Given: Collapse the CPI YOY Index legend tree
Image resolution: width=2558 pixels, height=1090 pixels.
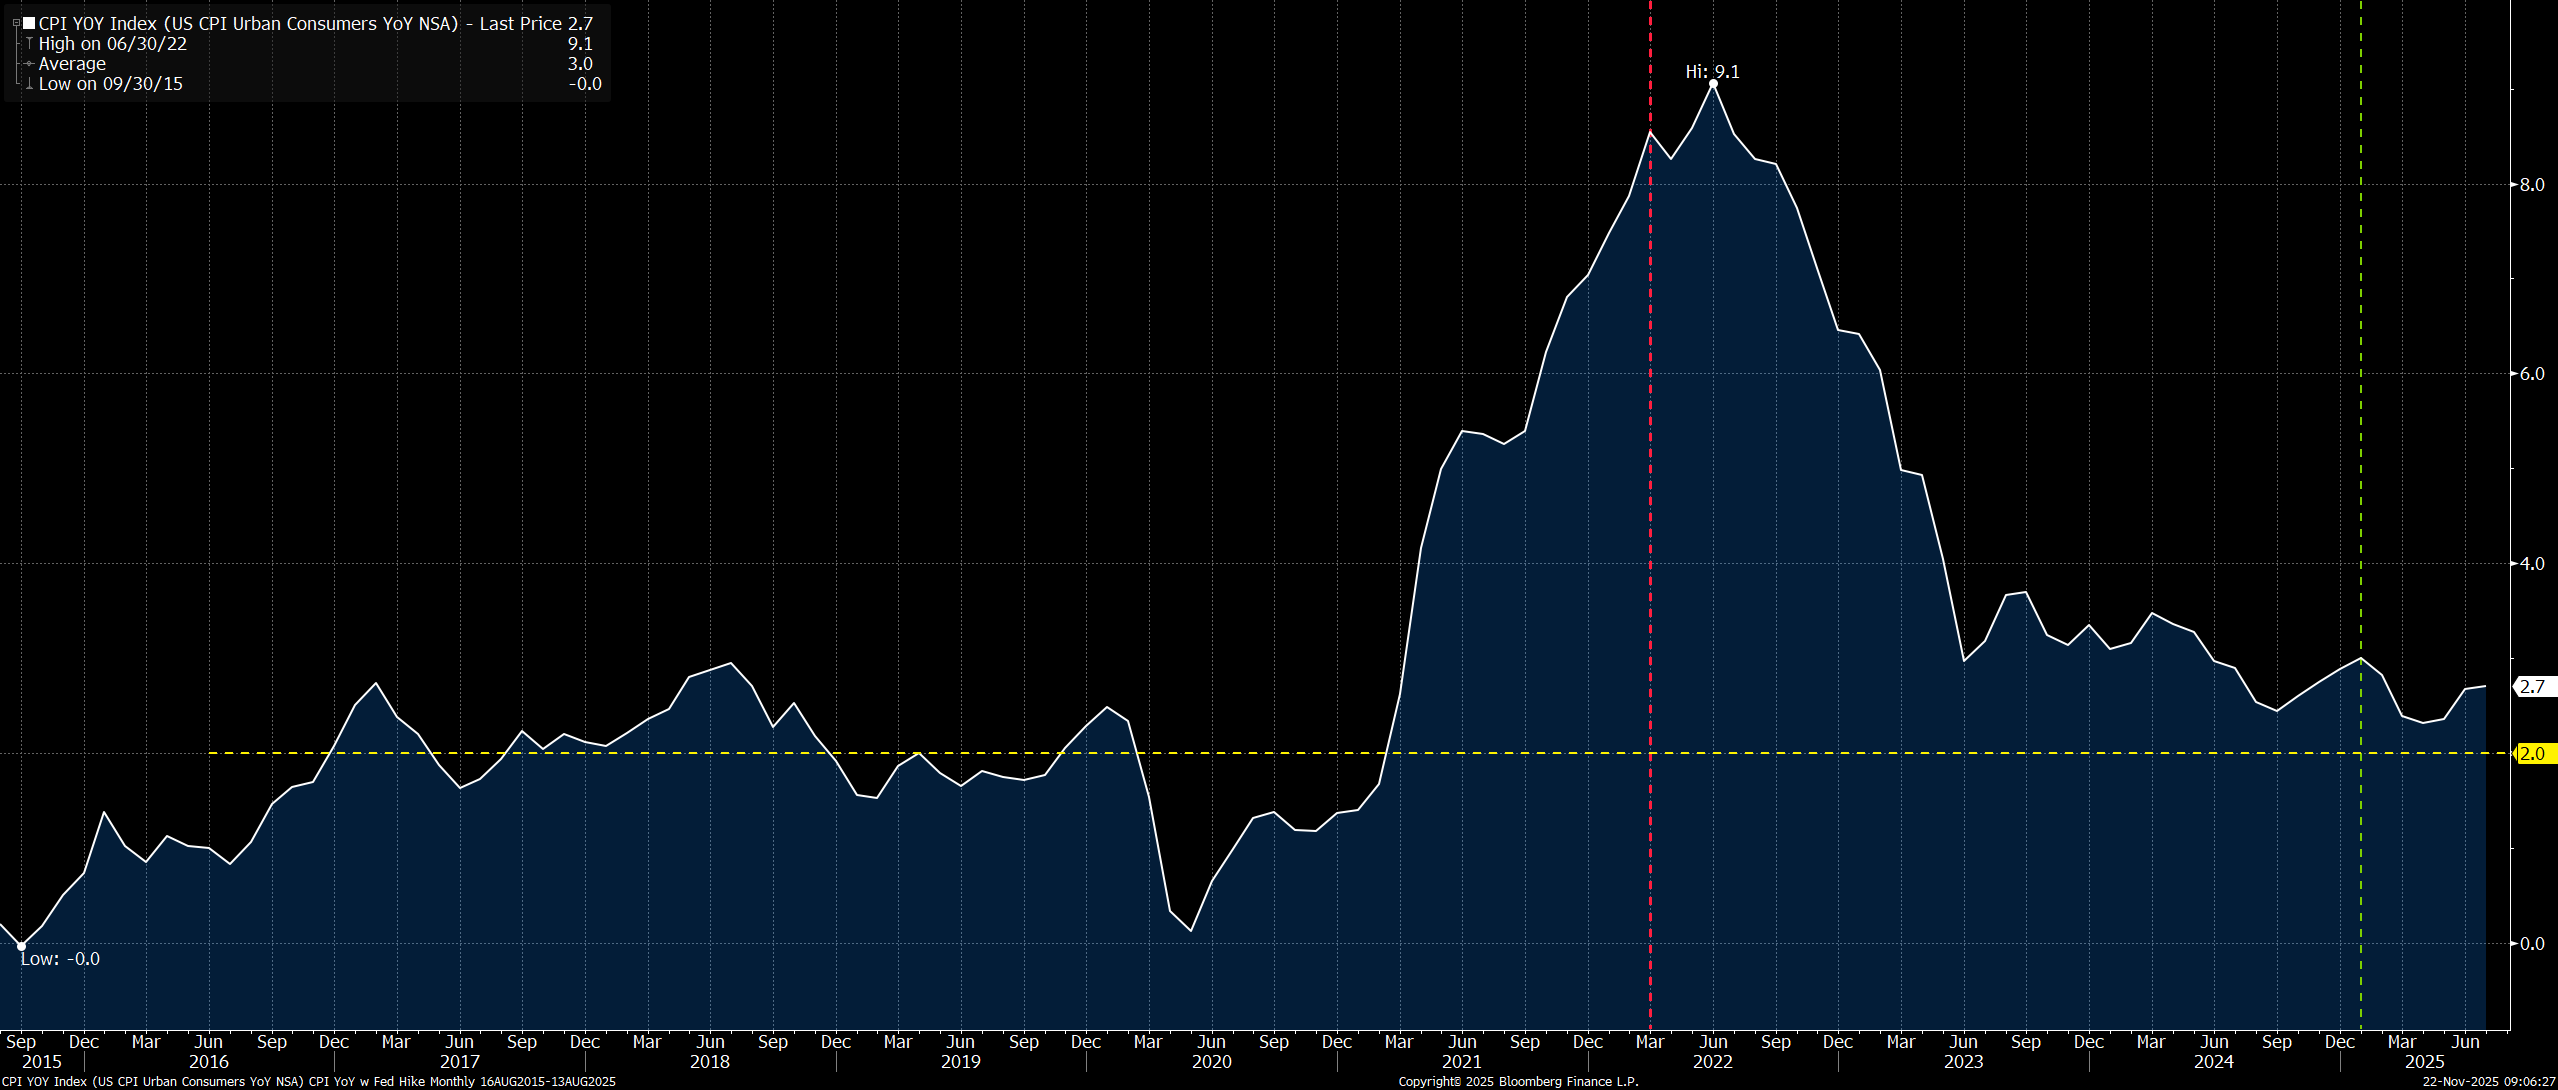Looking at the screenshot, I should [x=16, y=23].
